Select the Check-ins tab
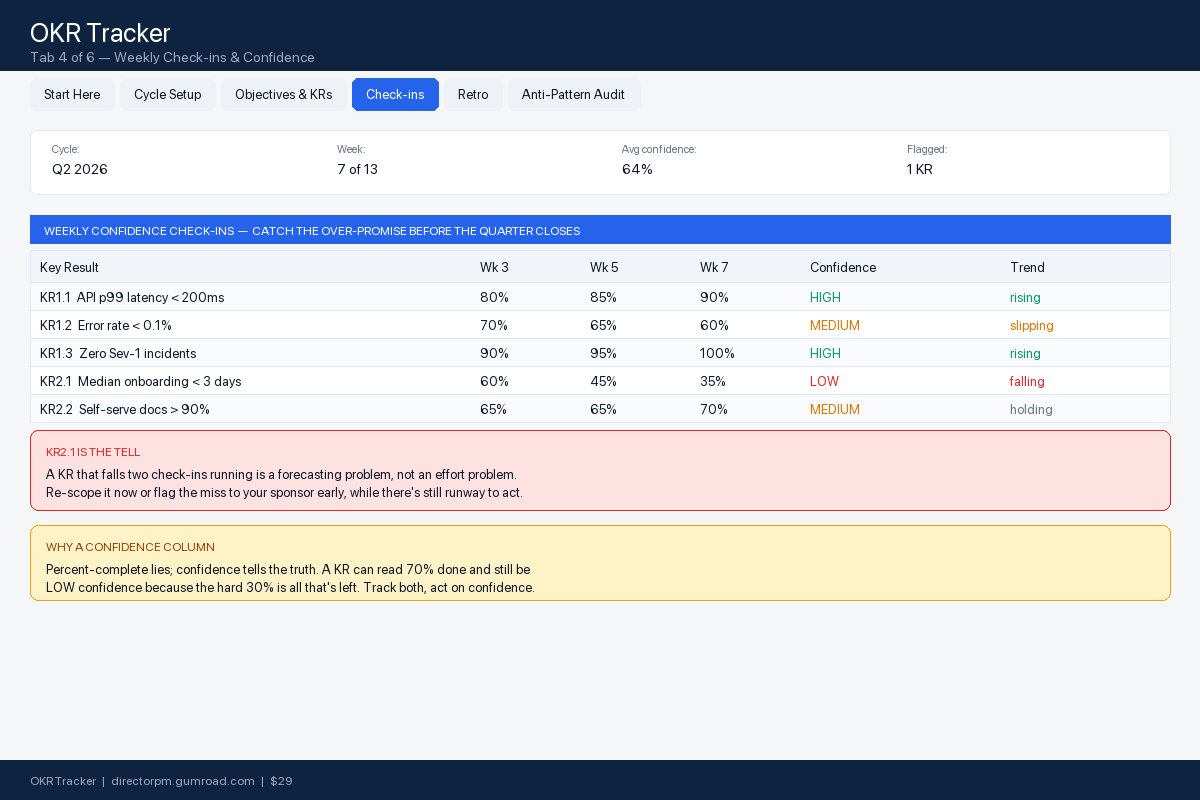The height and width of the screenshot is (800, 1200). pyautogui.click(x=395, y=94)
